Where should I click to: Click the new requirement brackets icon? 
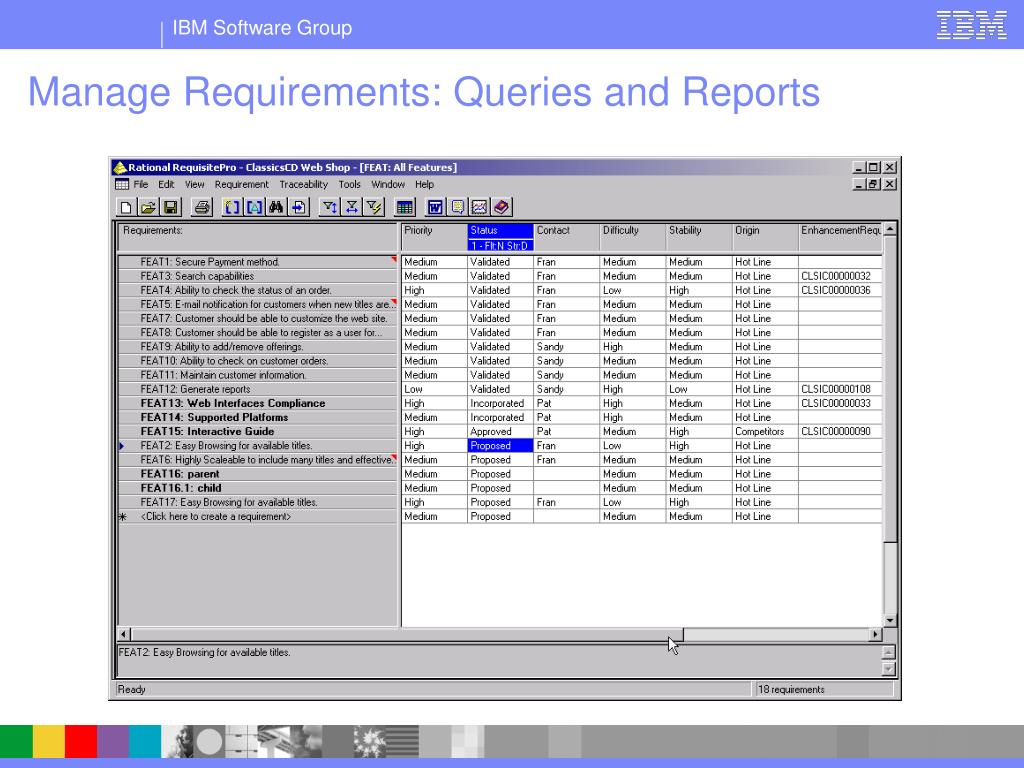tap(232, 208)
